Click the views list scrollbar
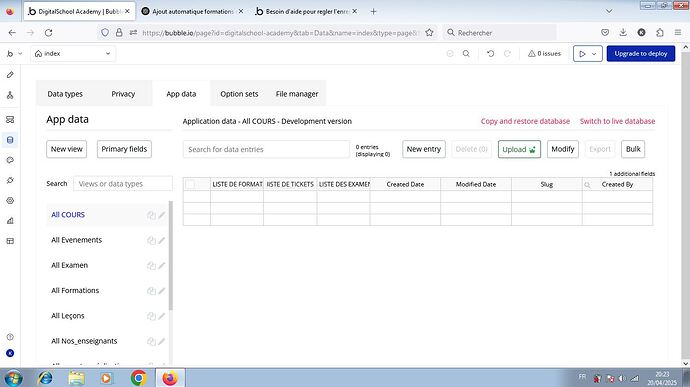Screen dimensions: 690x387 click(x=171, y=255)
